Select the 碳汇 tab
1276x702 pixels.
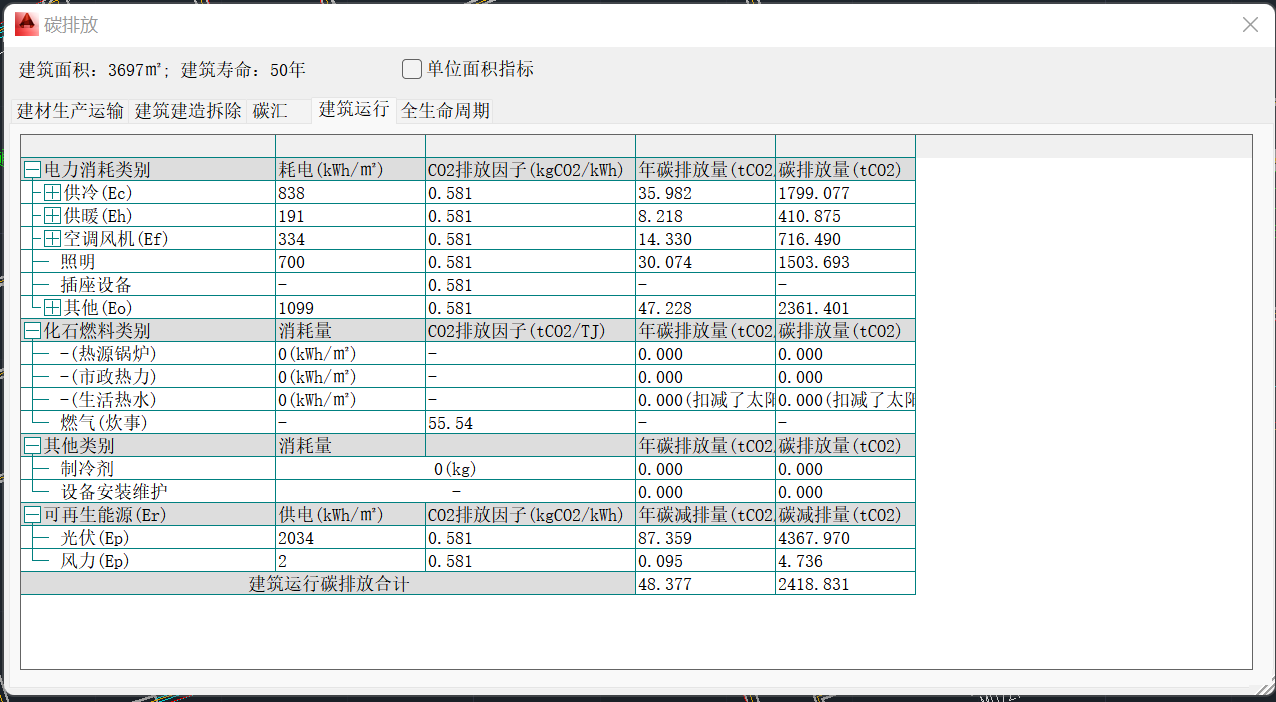click(x=270, y=111)
